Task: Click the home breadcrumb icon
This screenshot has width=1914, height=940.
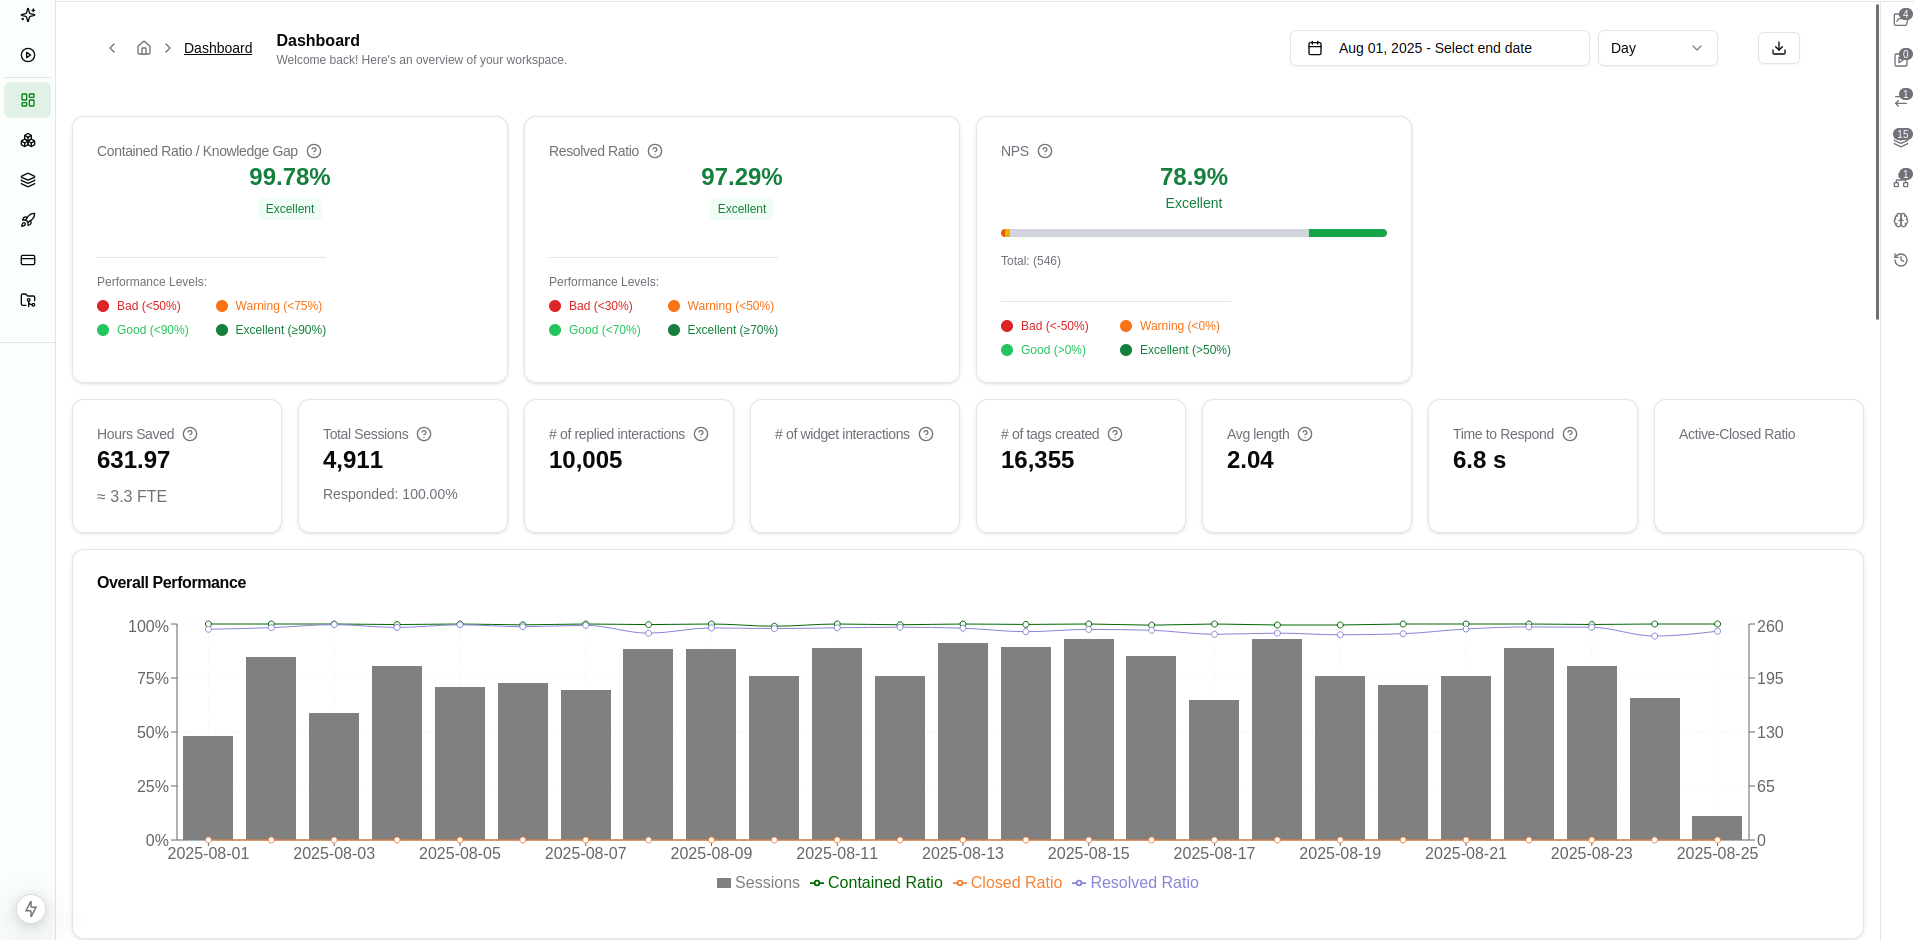Action: [x=143, y=47]
